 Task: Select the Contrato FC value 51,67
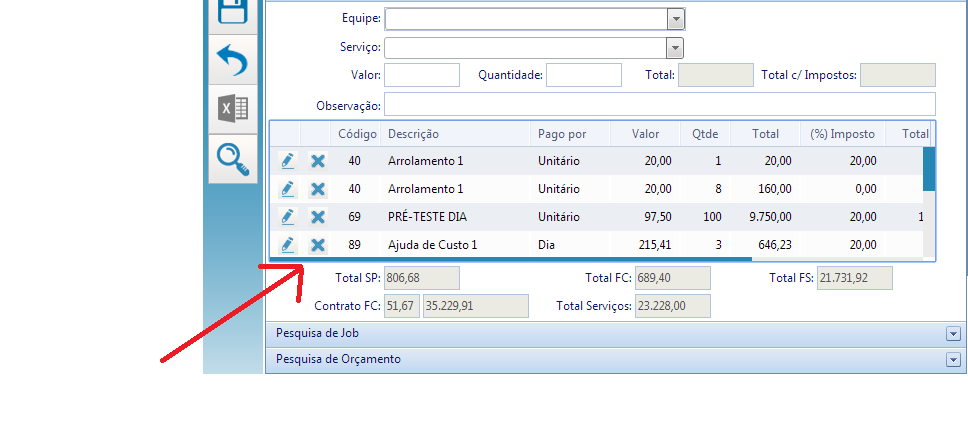[x=402, y=306]
